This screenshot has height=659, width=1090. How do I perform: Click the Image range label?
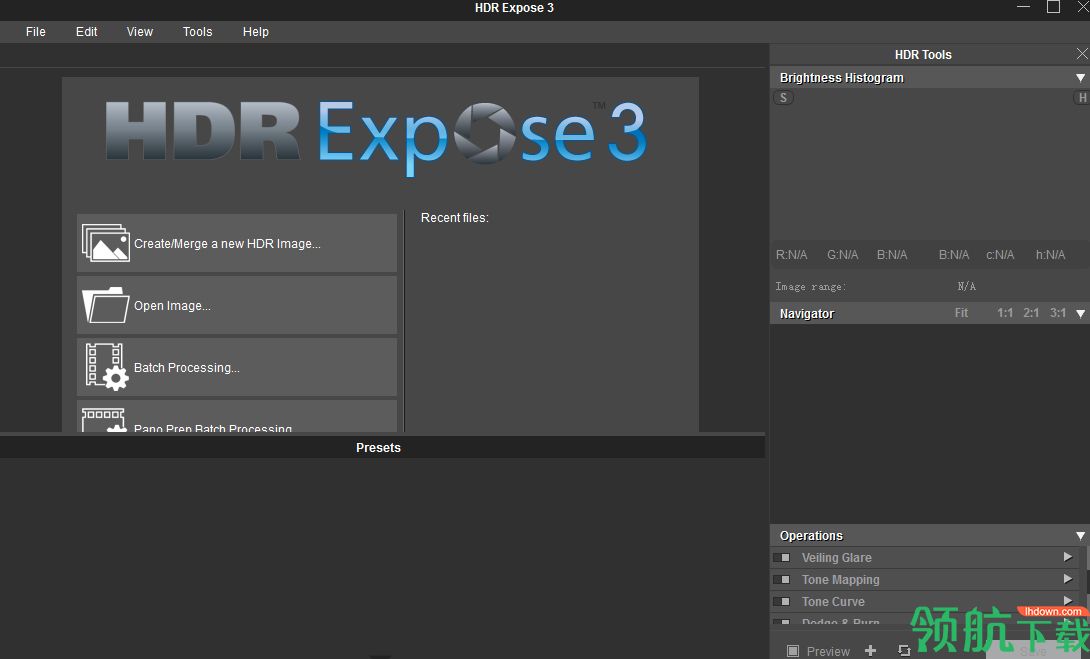(x=811, y=286)
